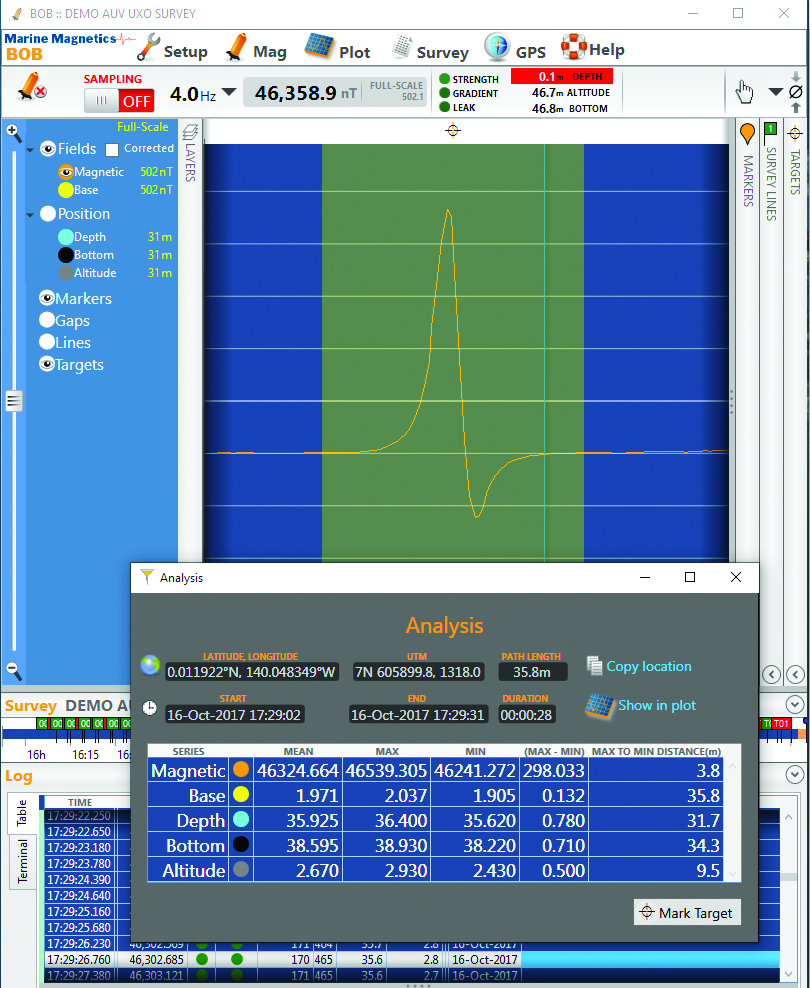
Task: Open the Help lifebuoy menu
Action: point(592,48)
